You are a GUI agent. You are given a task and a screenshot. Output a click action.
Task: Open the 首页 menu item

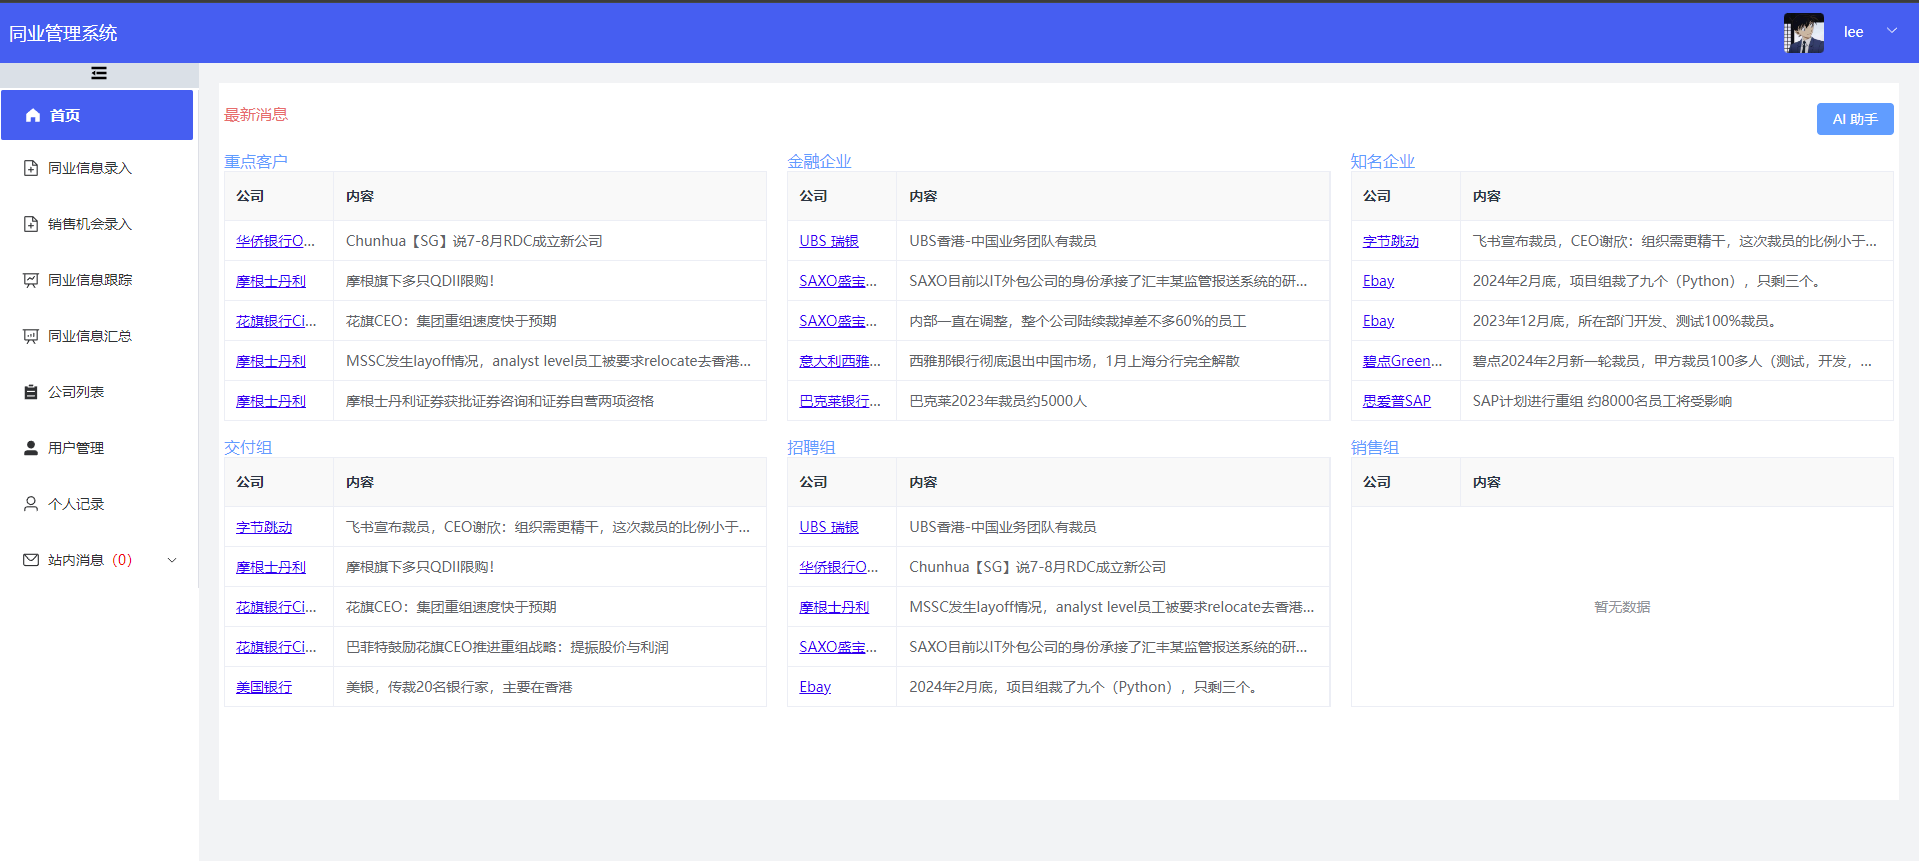[97, 115]
